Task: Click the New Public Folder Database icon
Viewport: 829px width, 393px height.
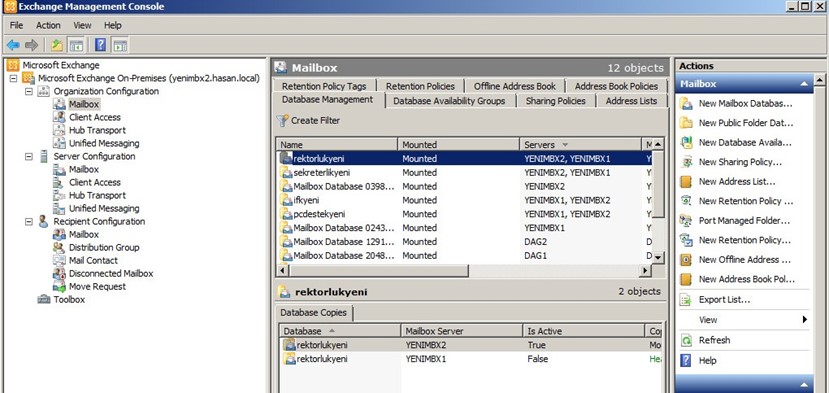Action: click(686, 123)
